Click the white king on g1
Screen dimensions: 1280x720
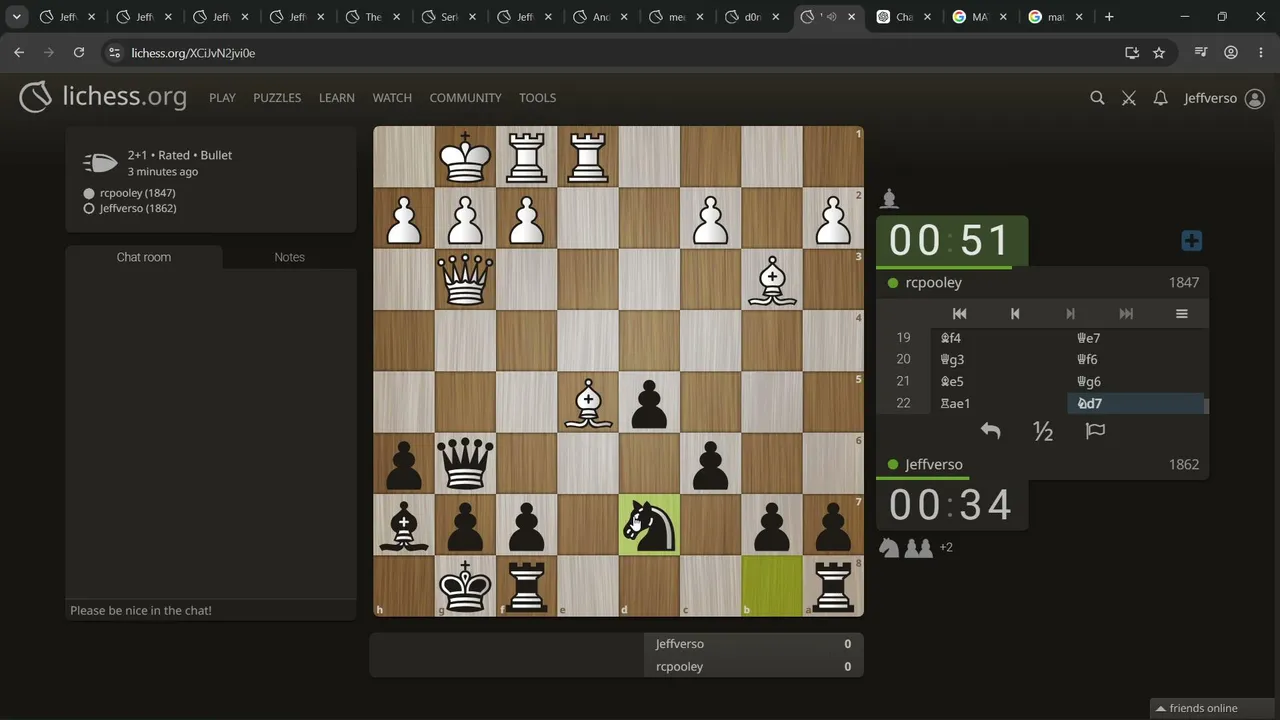[x=465, y=156]
